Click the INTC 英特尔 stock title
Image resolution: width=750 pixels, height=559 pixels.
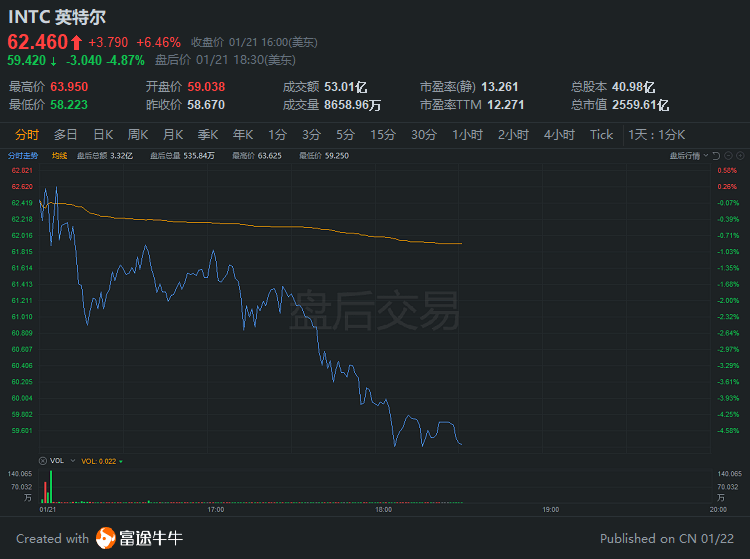coord(56,17)
